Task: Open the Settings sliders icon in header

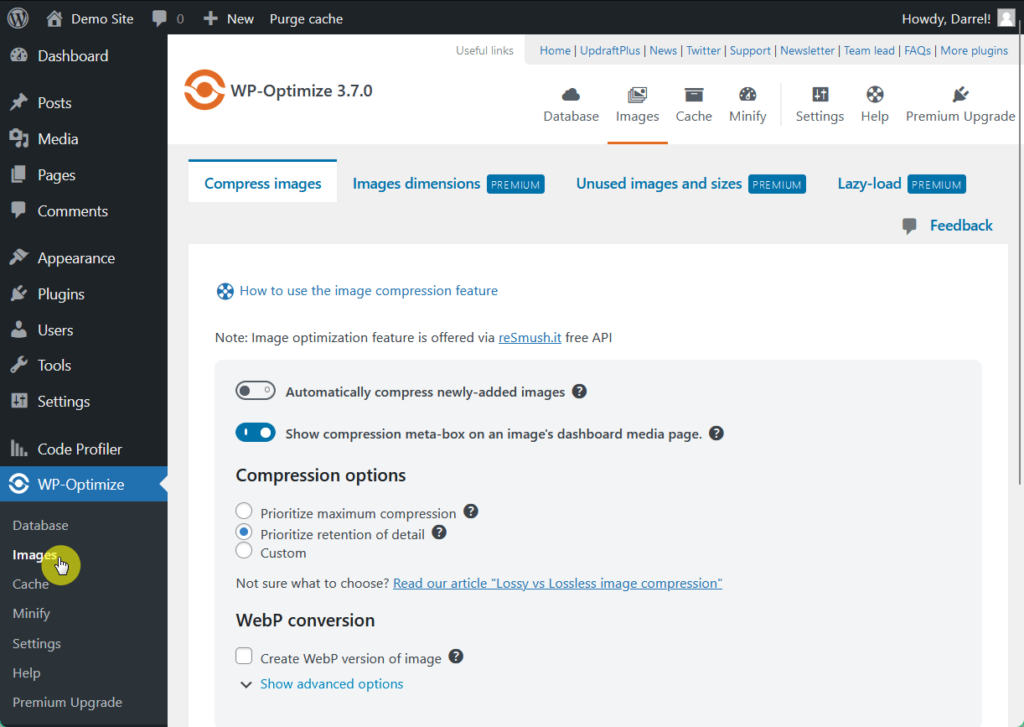Action: [x=820, y=95]
